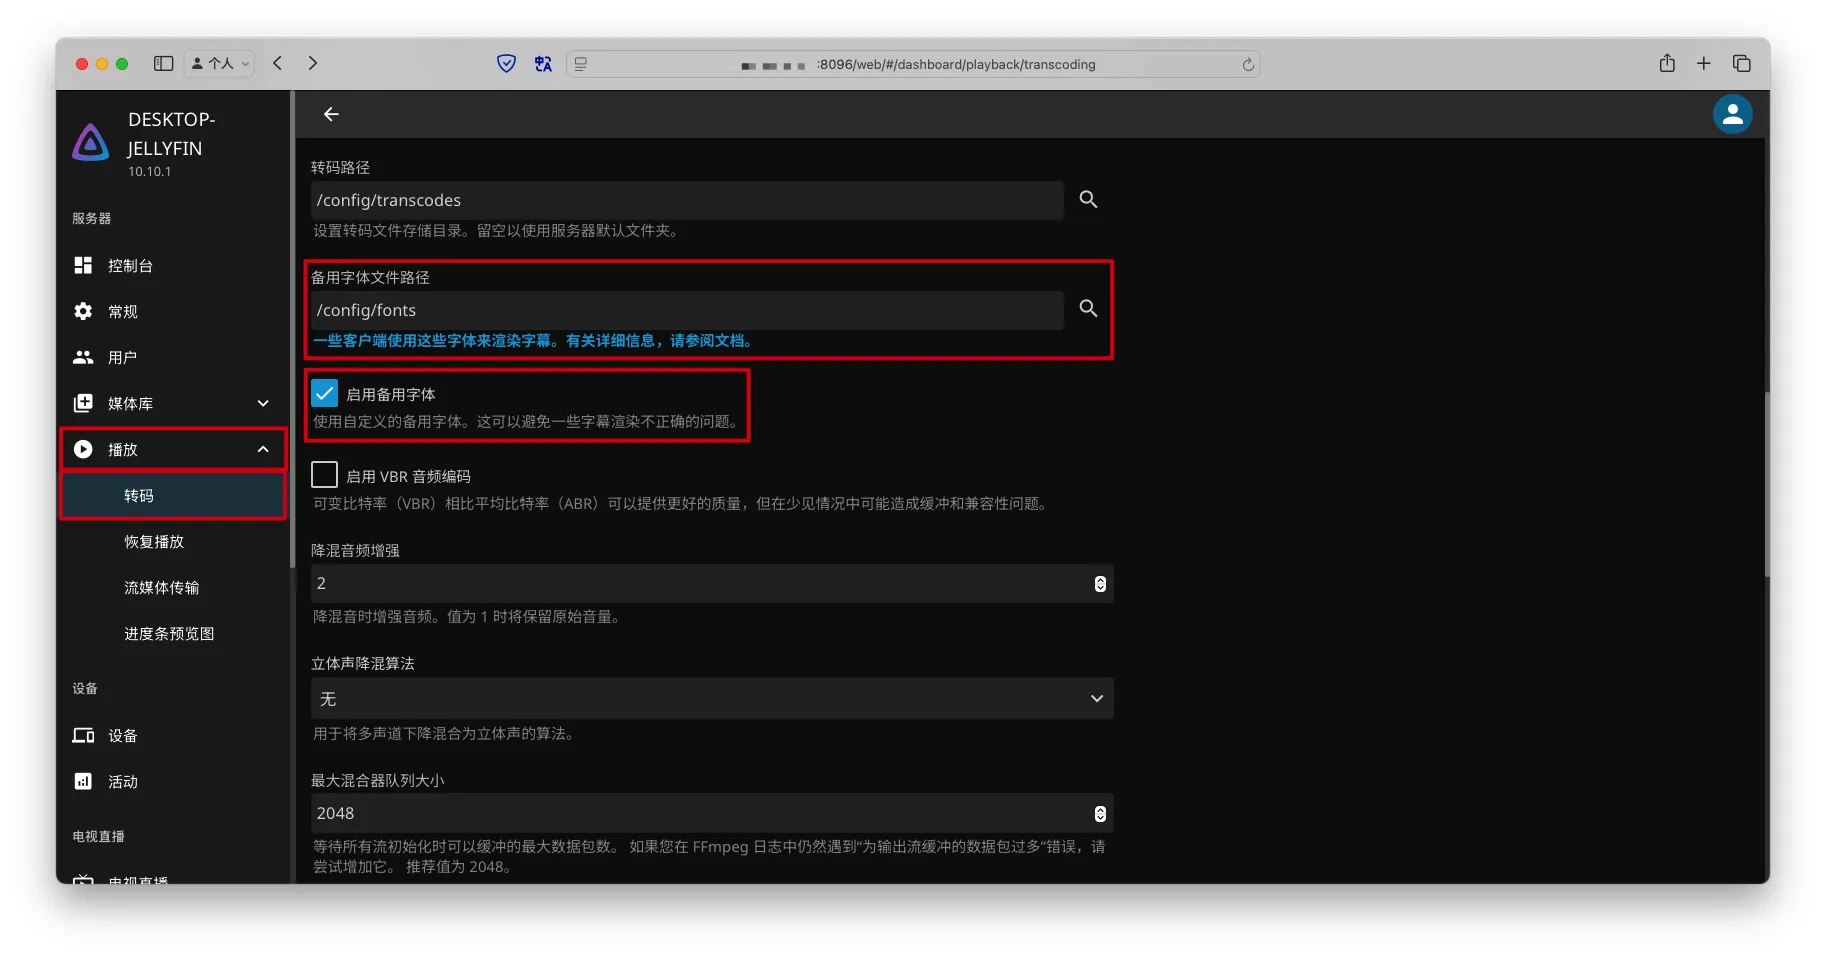Browse folders for the transcode path
Image resolution: width=1826 pixels, height=958 pixels.
coord(1088,200)
